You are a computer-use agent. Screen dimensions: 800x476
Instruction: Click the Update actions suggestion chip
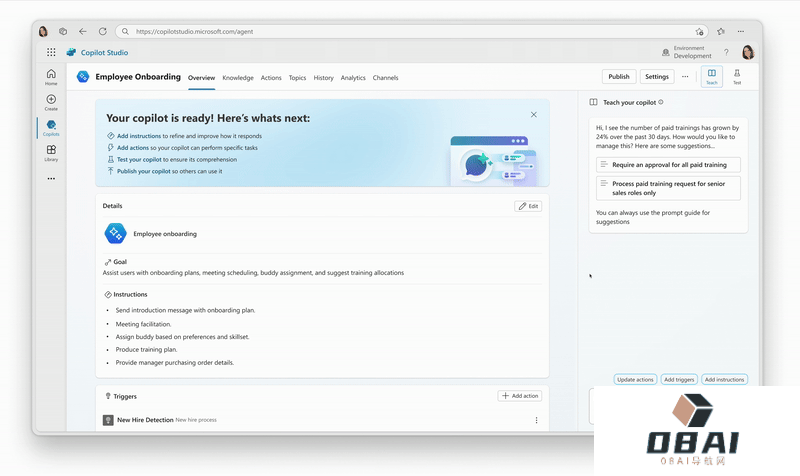click(635, 380)
